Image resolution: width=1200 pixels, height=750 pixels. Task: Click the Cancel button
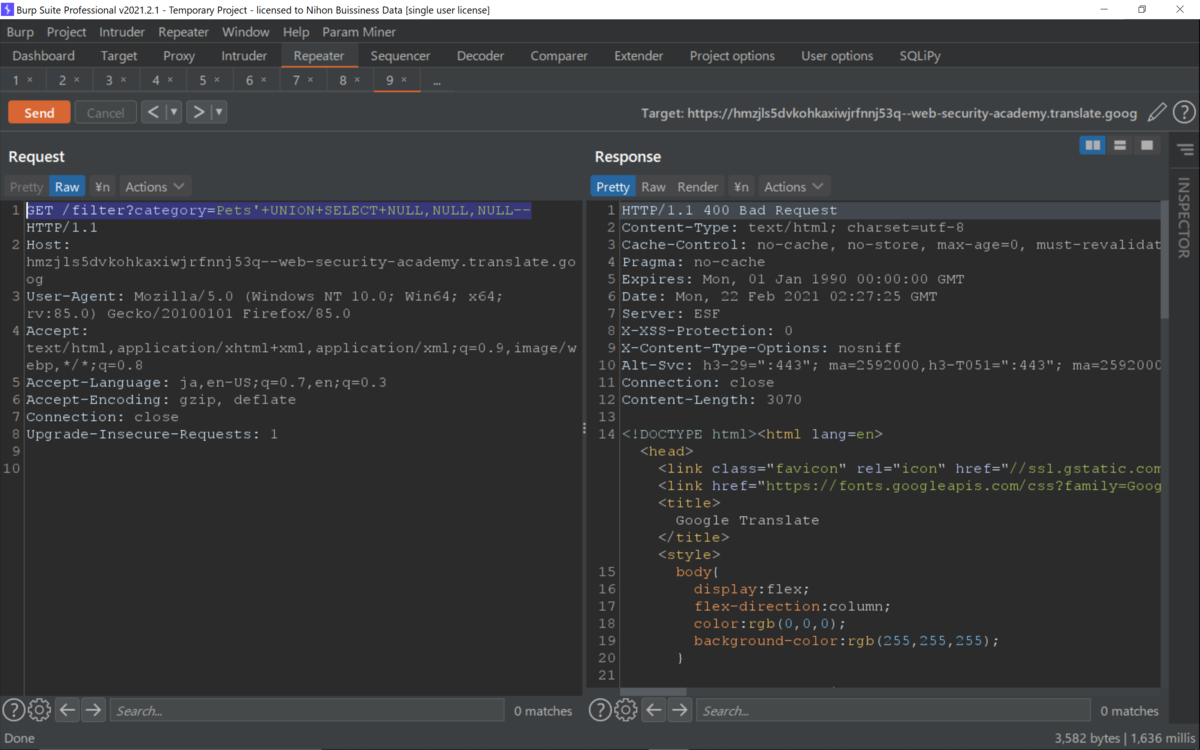pyautogui.click(x=105, y=112)
